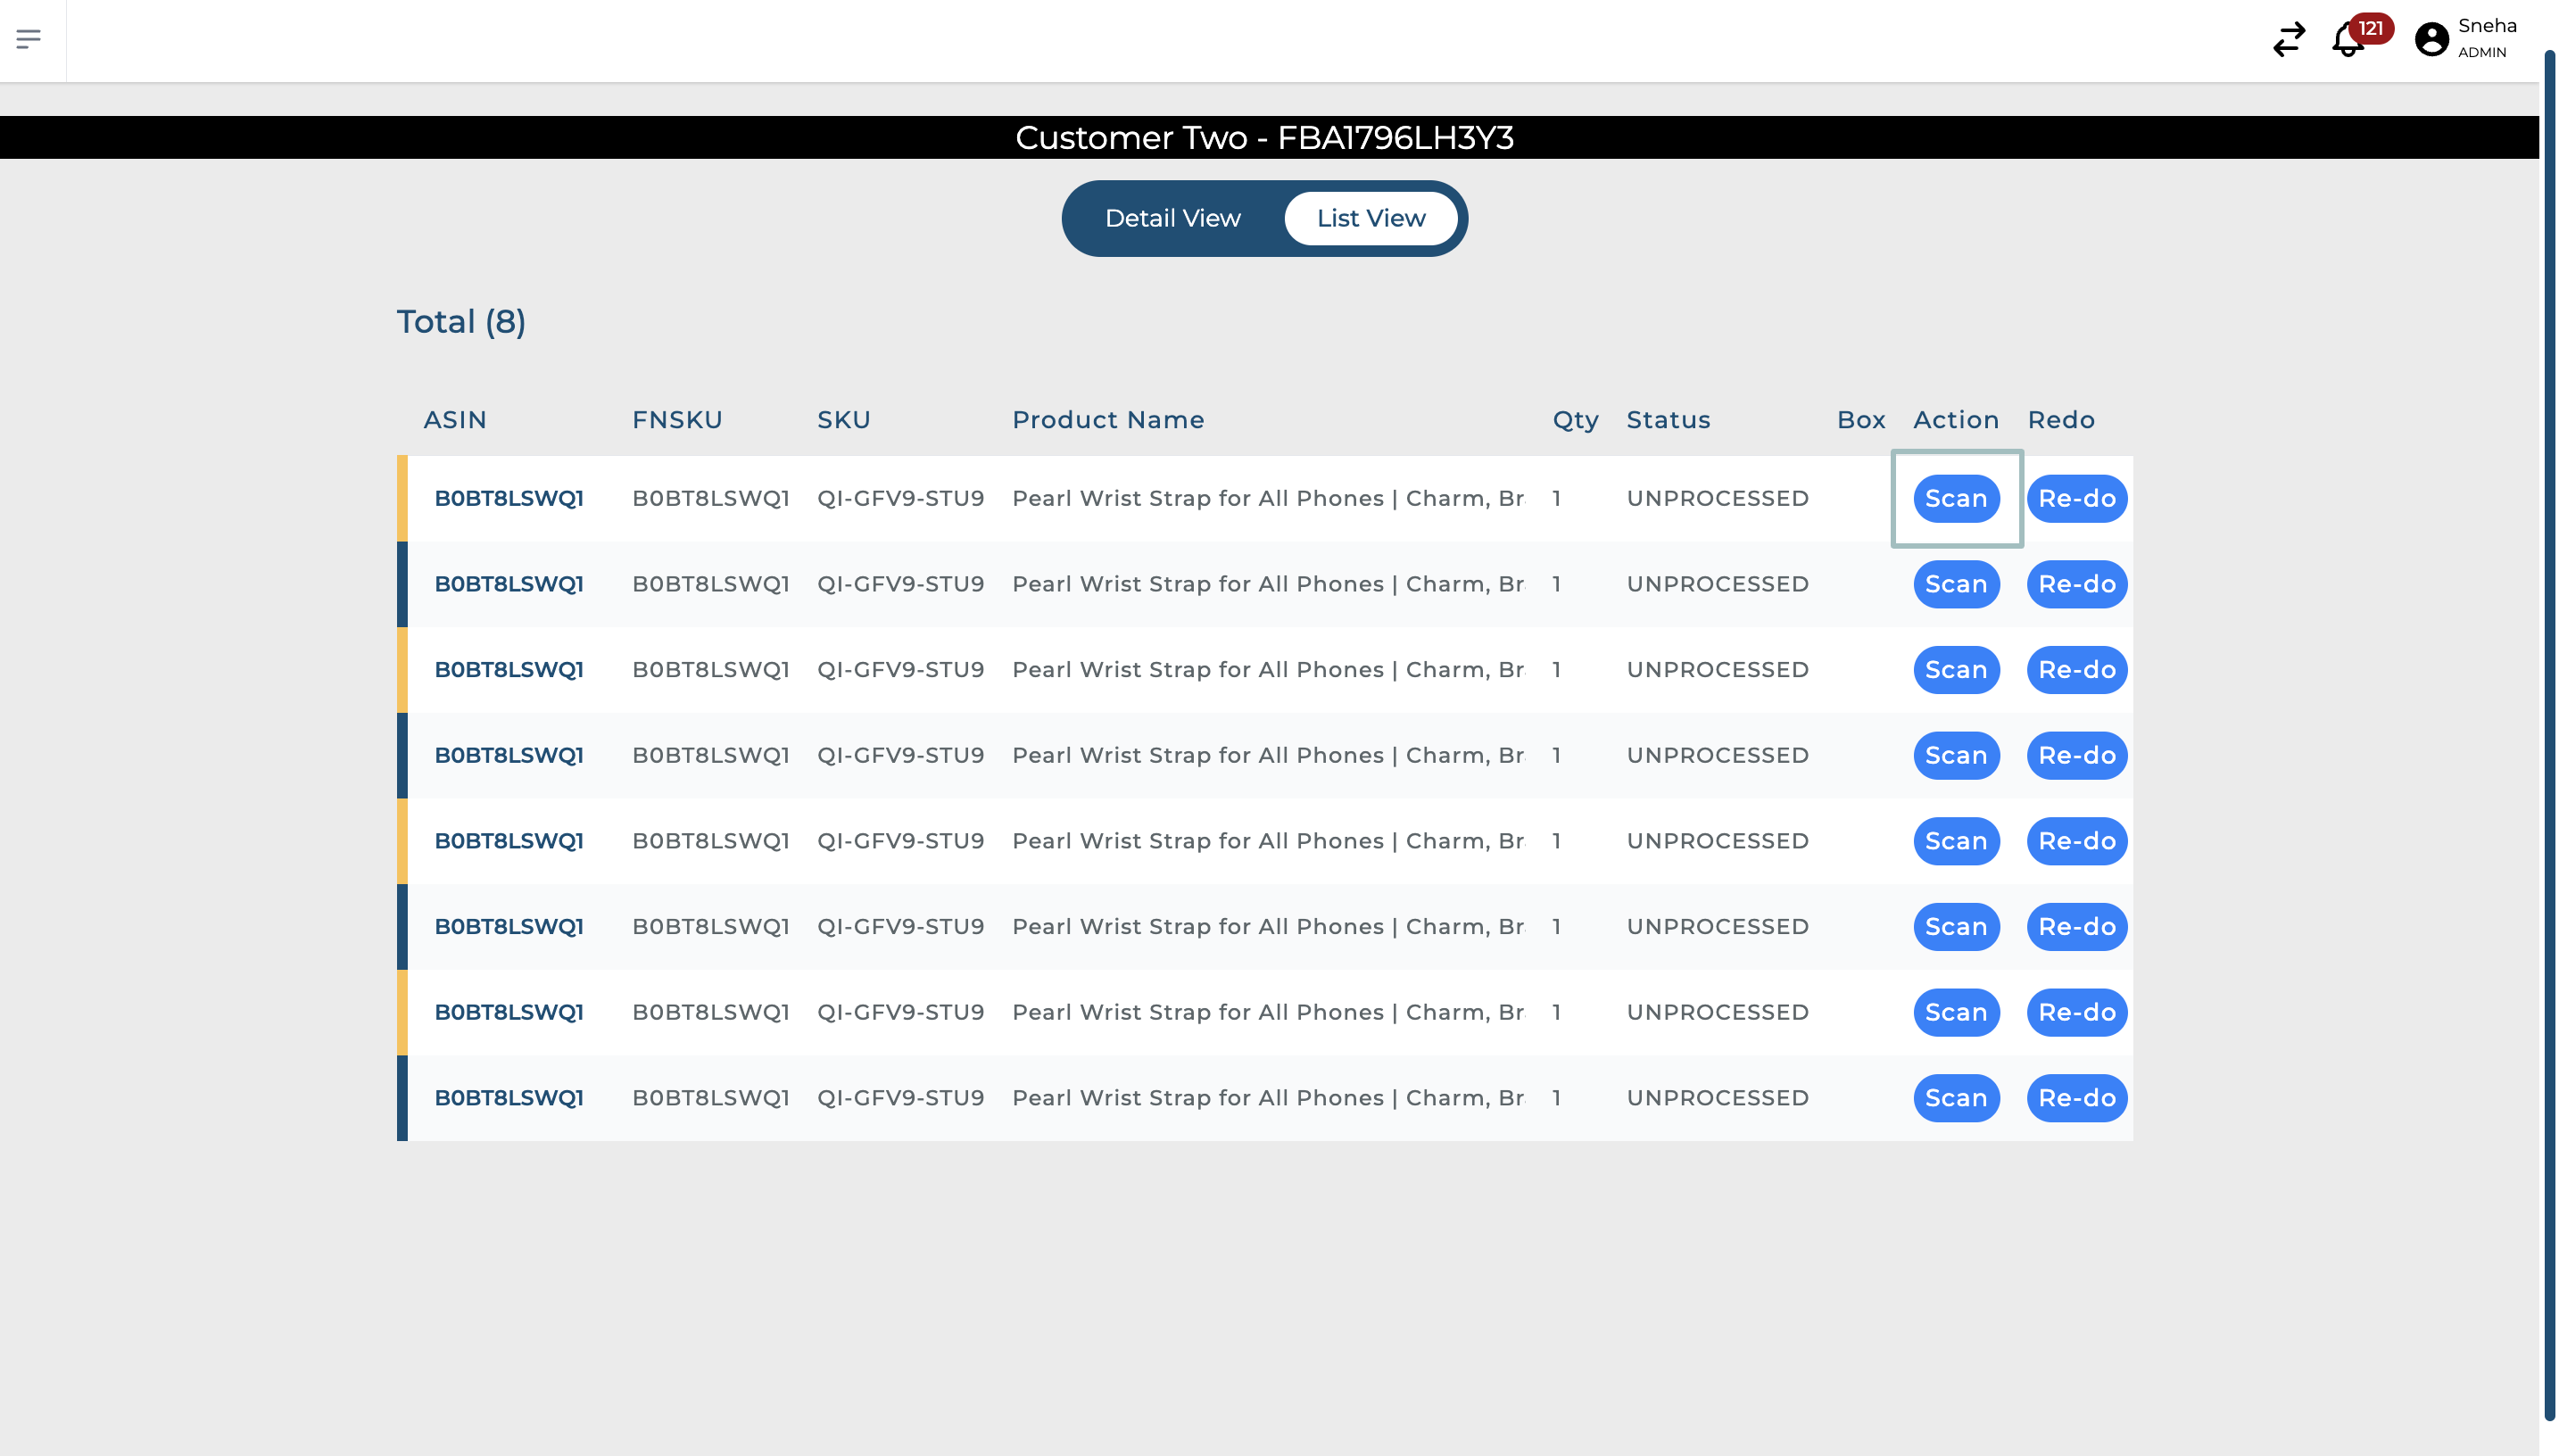Open ASIN link in the last row
2559x1456 pixels.
(508, 1098)
